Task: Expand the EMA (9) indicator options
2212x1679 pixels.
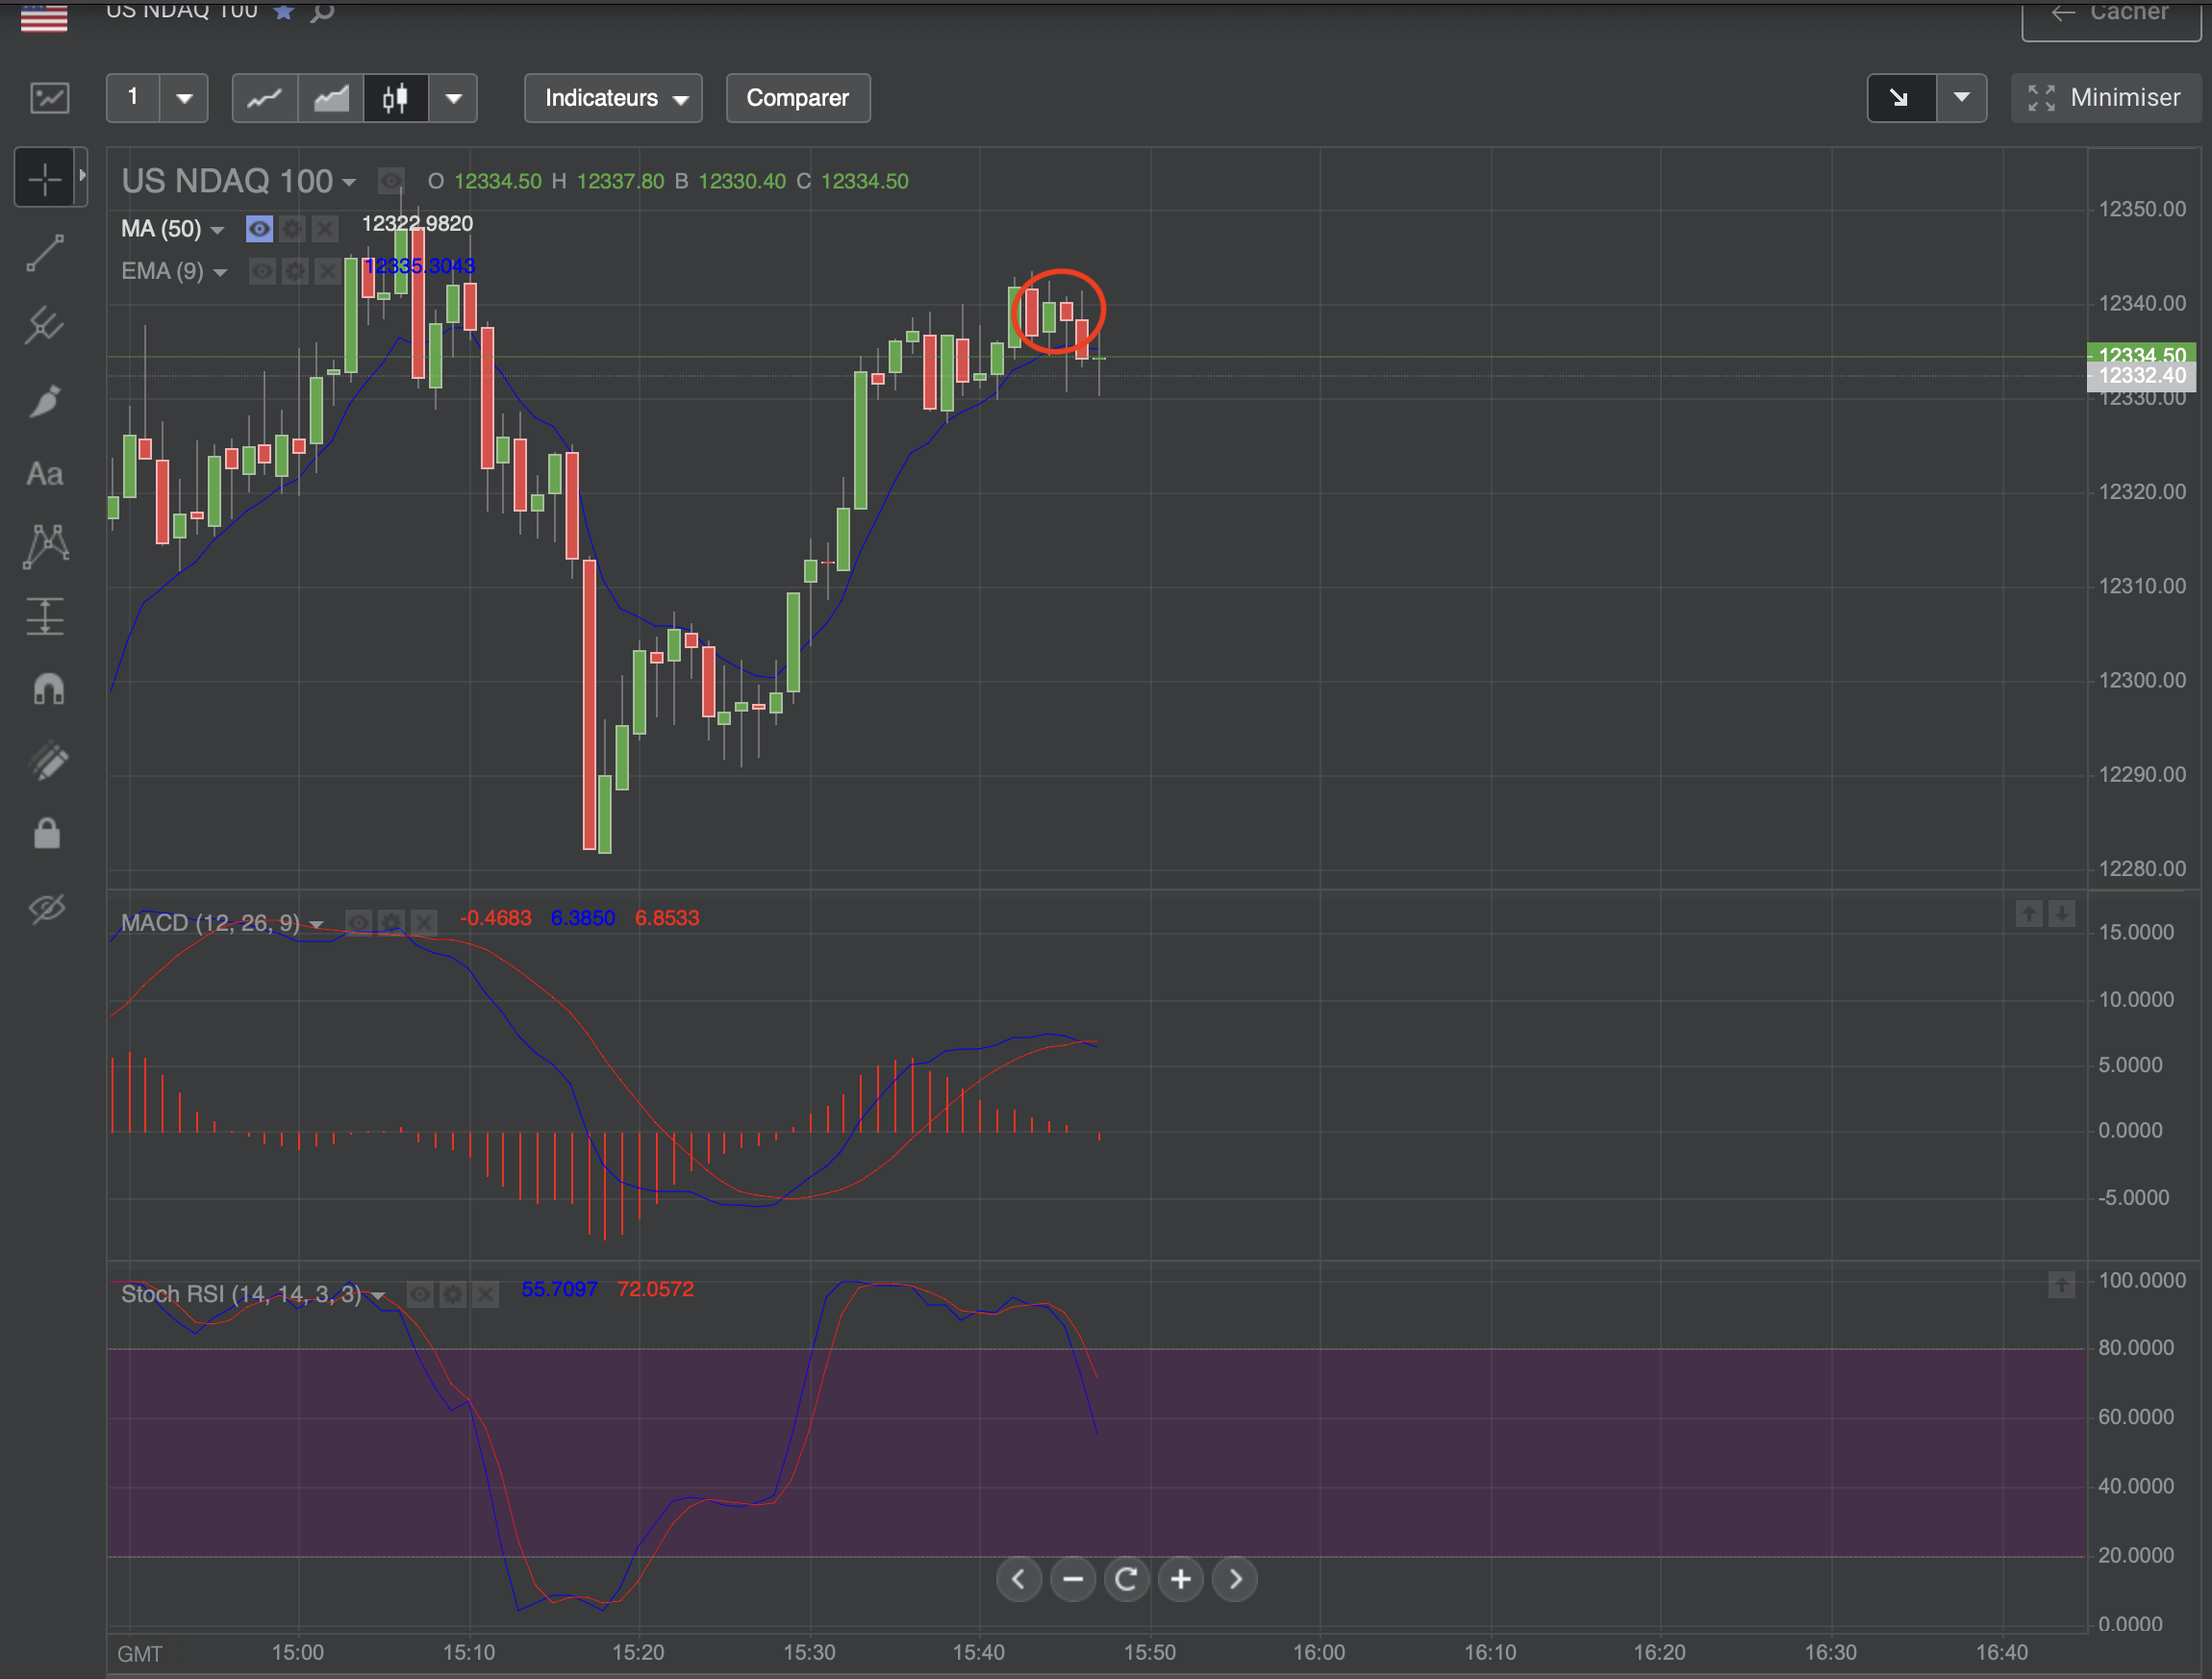Action: pyautogui.click(x=220, y=272)
